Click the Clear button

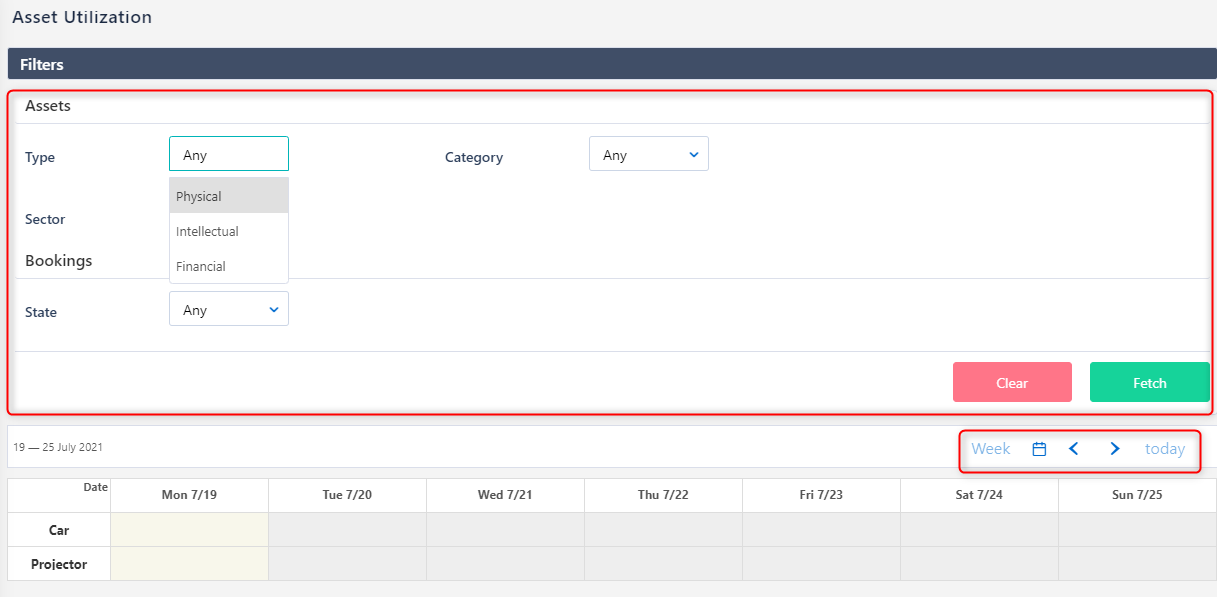pyautogui.click(x=1012, y=382)
